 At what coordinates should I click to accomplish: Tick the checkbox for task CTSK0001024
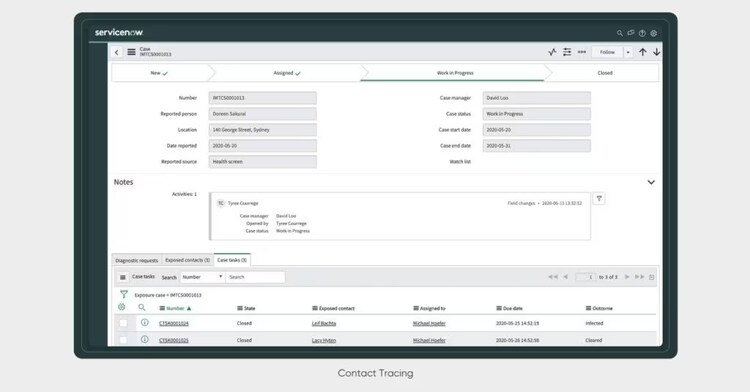point(123,323)
